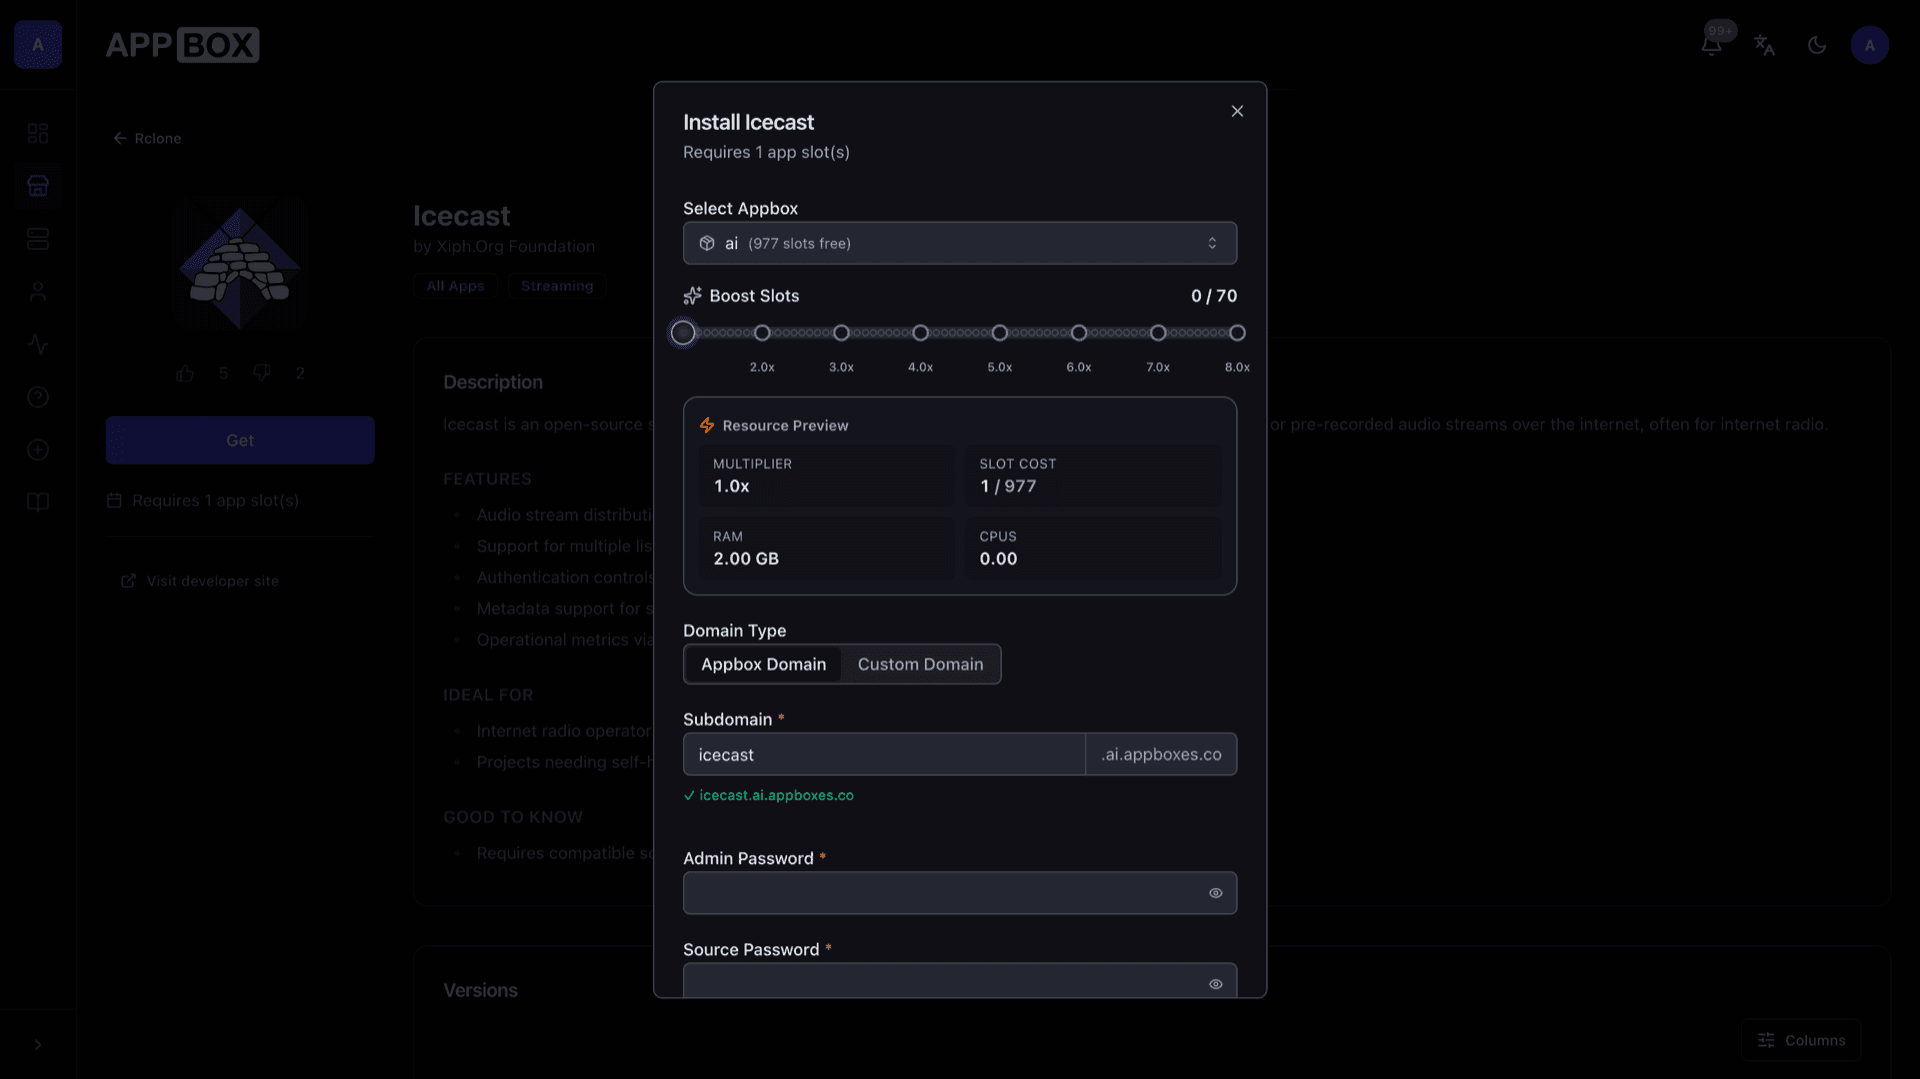This screenshot has height=1079, width=1920.
Task: Expand the sidebar with chevron
Action: tap(38, 1045)
